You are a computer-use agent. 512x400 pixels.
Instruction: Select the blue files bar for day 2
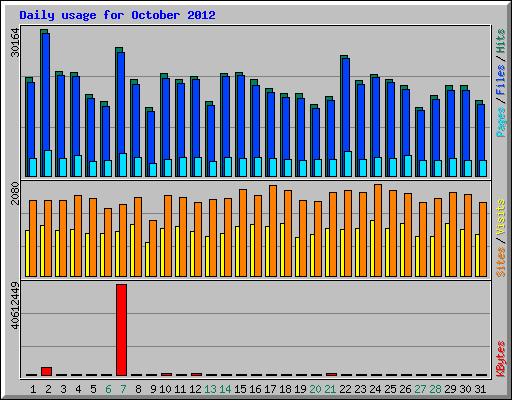coord(46,92)
